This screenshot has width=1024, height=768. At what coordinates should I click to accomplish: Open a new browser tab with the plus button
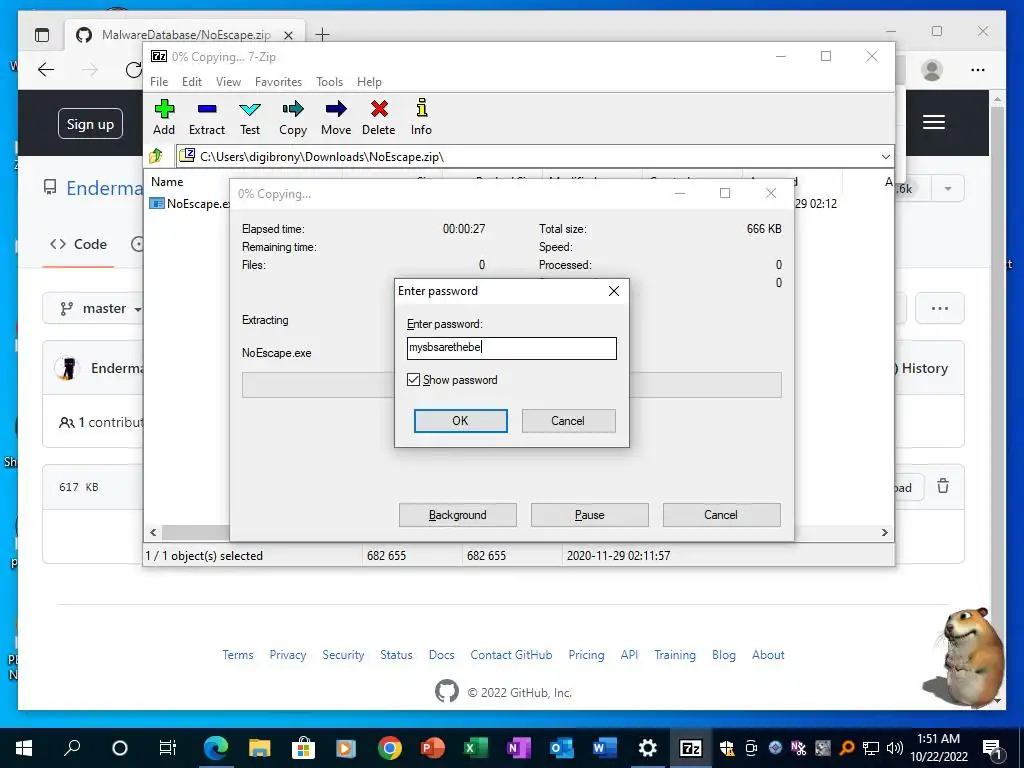[323, 35]
